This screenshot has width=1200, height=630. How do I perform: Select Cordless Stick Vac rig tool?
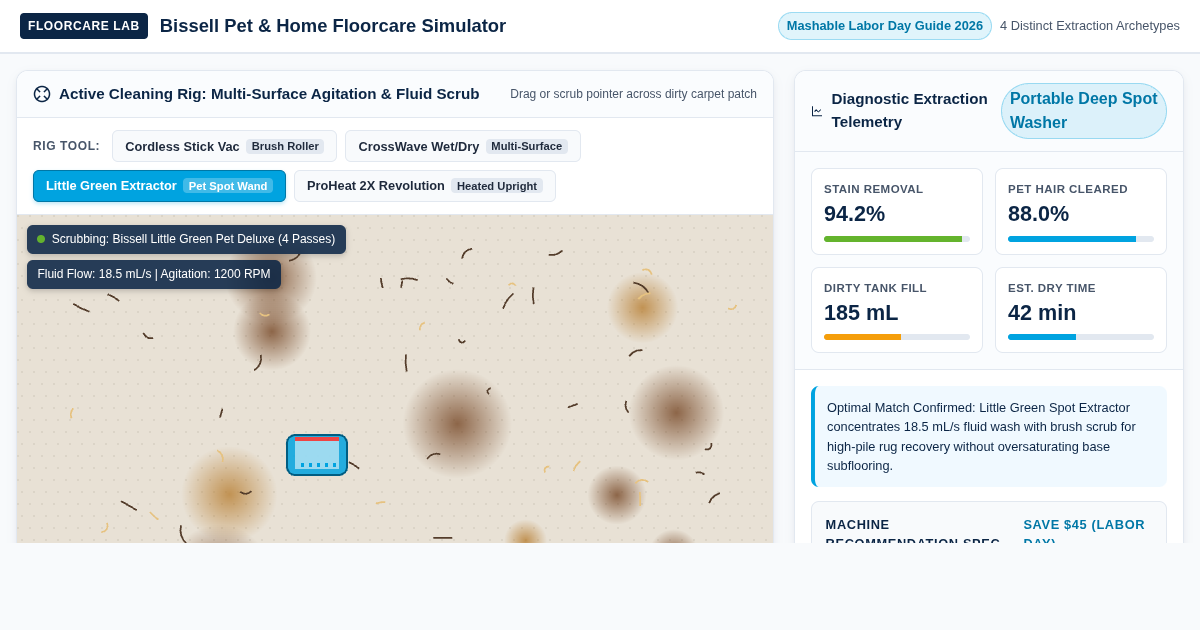(225, 146)
